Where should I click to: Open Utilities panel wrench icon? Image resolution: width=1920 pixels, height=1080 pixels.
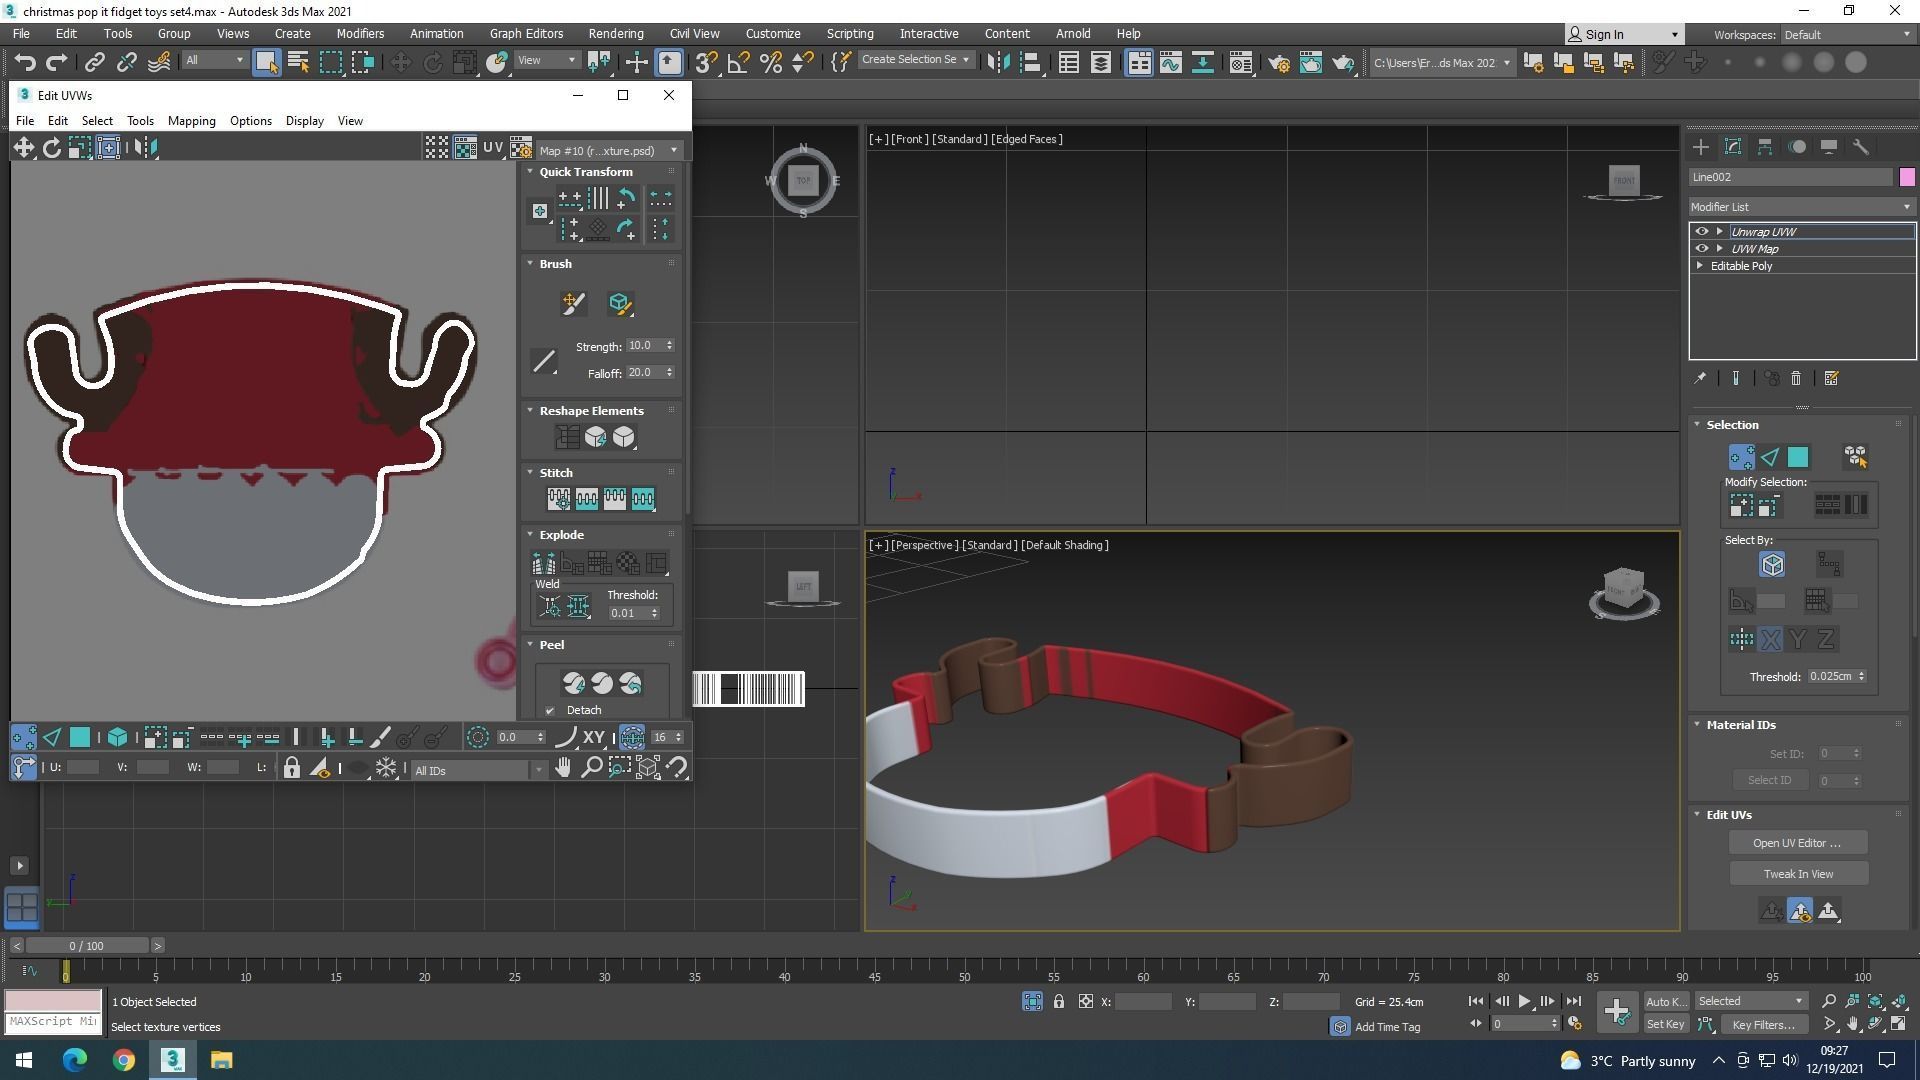tap(1861, 147)
